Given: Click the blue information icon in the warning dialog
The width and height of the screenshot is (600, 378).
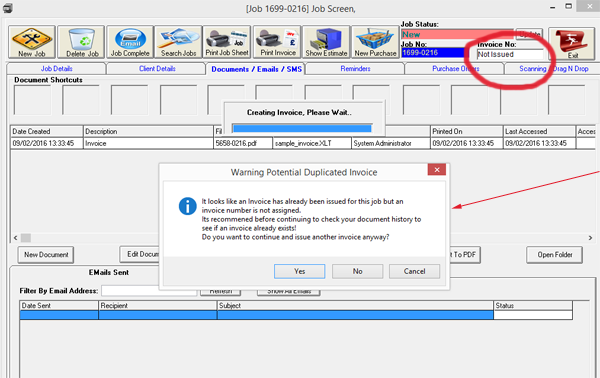Looking at the screenshot, I should click(x=188, y=206).
